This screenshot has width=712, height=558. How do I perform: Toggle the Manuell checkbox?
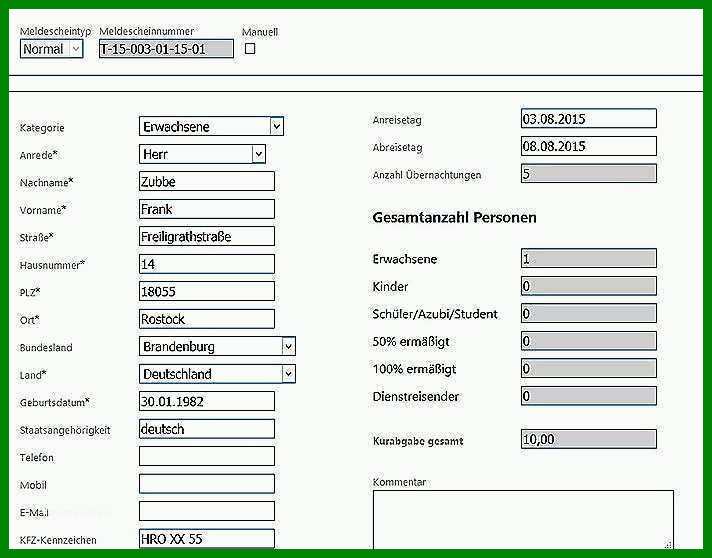[250, 49]
